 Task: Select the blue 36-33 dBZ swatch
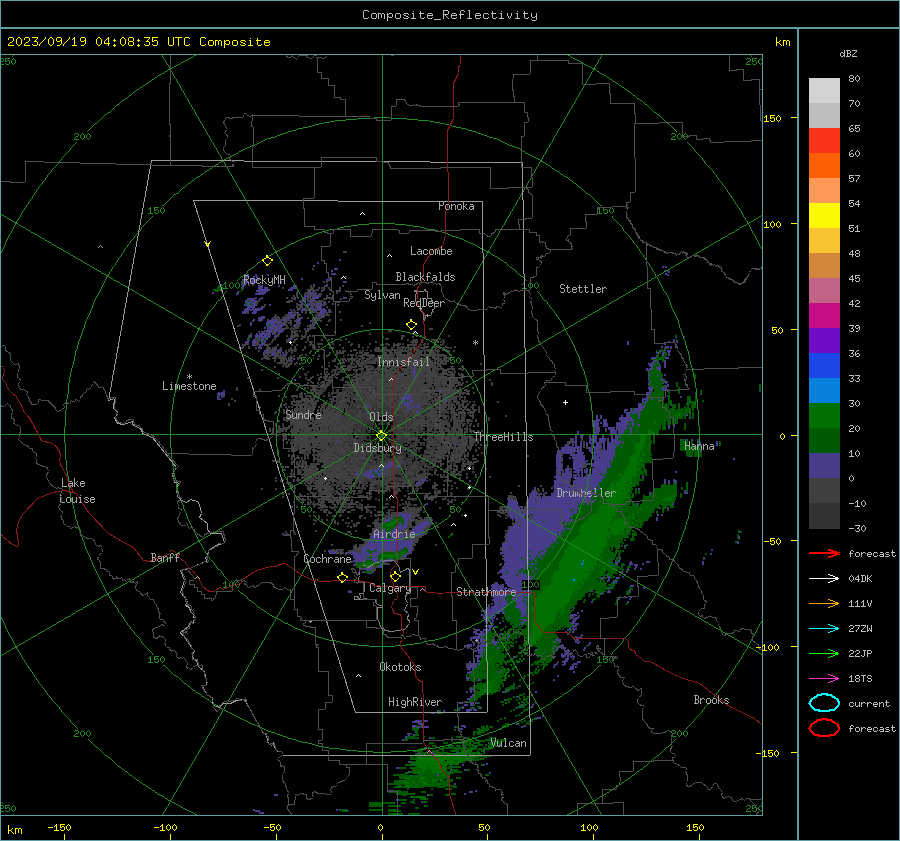coord(824,366)
